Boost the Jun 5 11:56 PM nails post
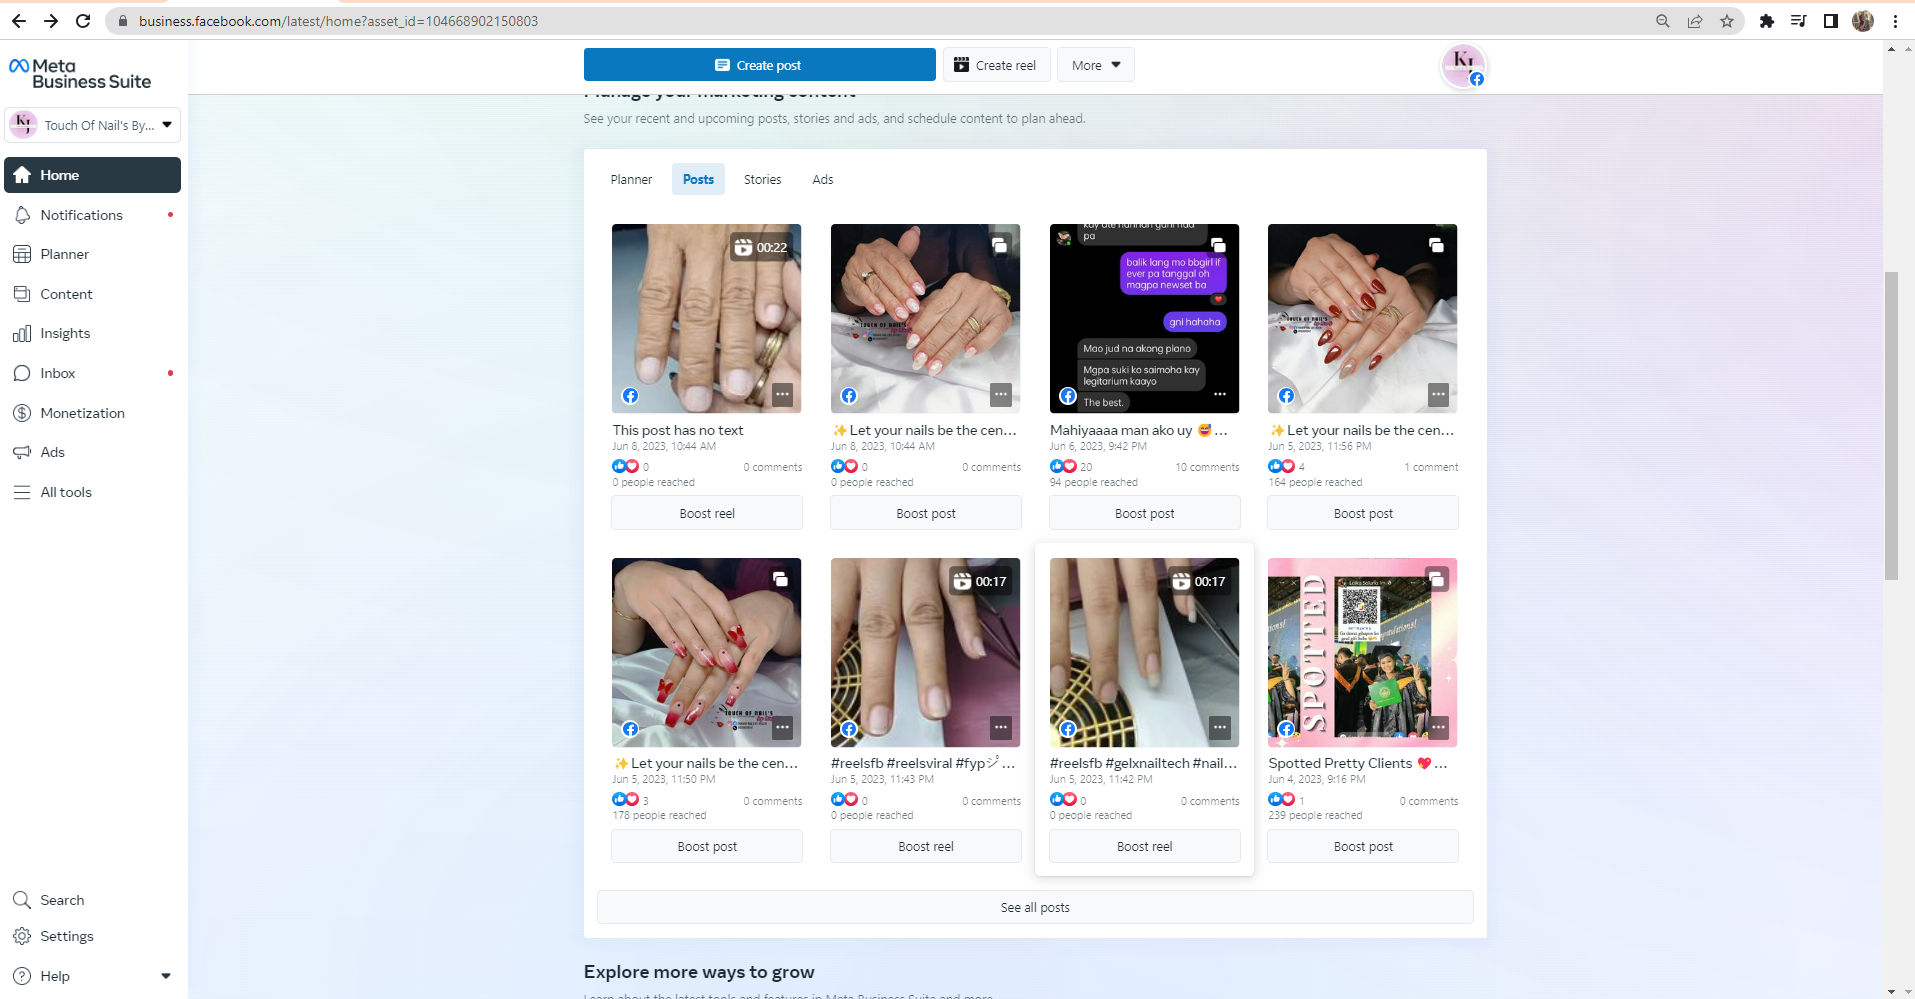This screenshot has height=999, width=1915. (x=1363, y=513)
